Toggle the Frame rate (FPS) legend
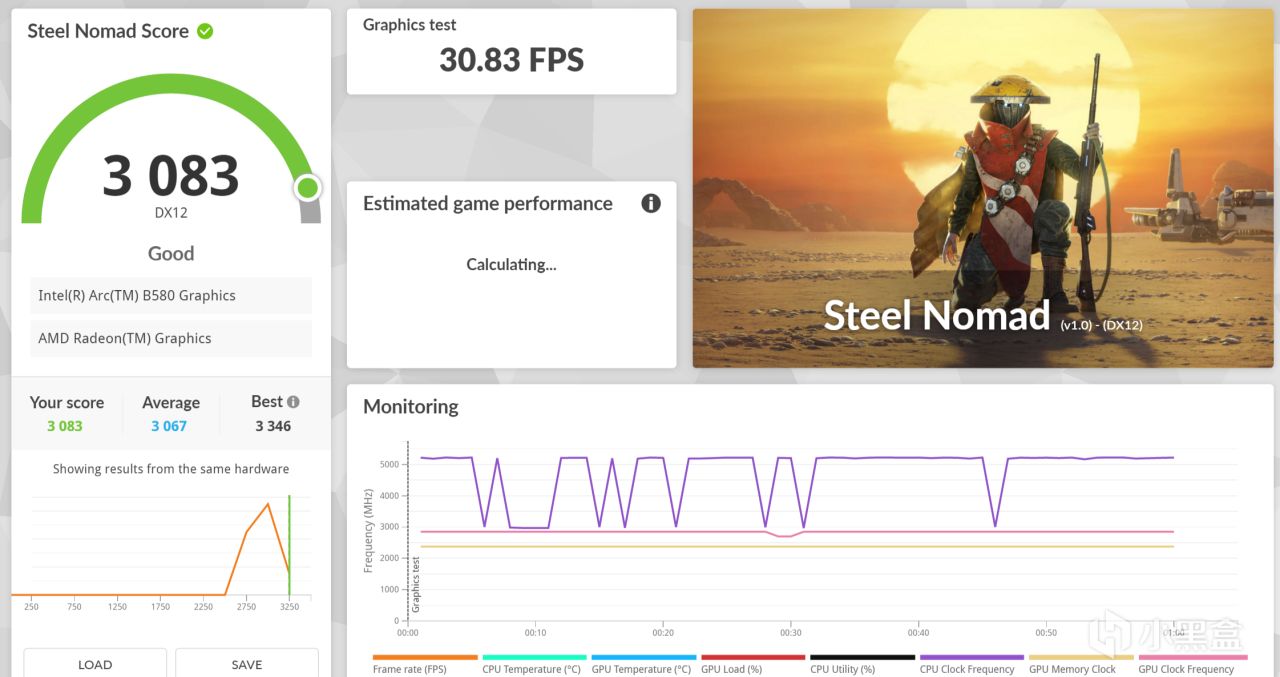Screen dimensions: 1280x677 425,664
